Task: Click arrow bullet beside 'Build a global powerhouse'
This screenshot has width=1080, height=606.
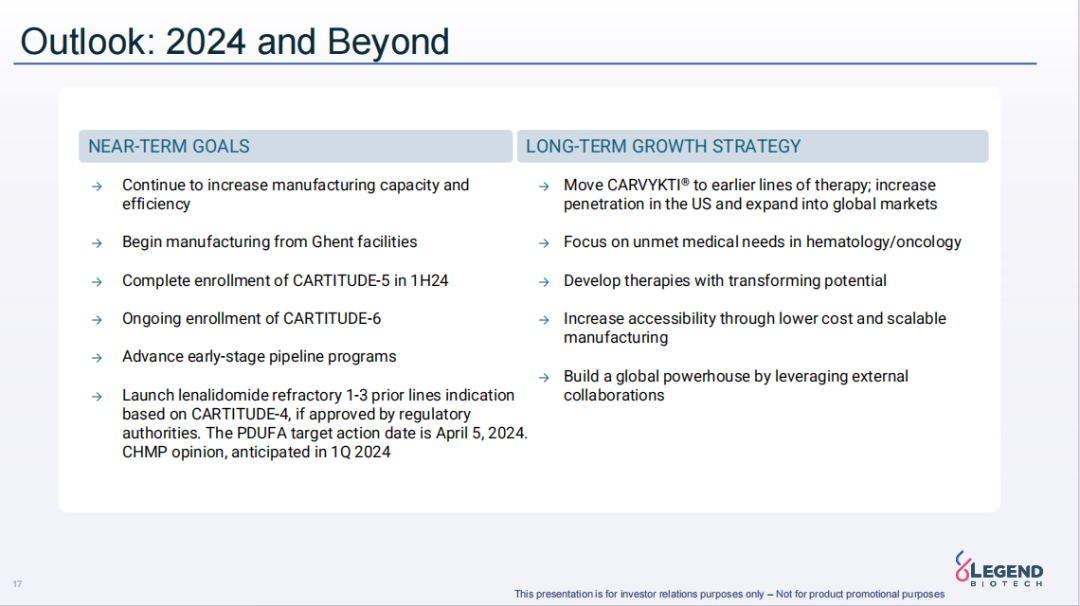Action: [x=544, y=377]
